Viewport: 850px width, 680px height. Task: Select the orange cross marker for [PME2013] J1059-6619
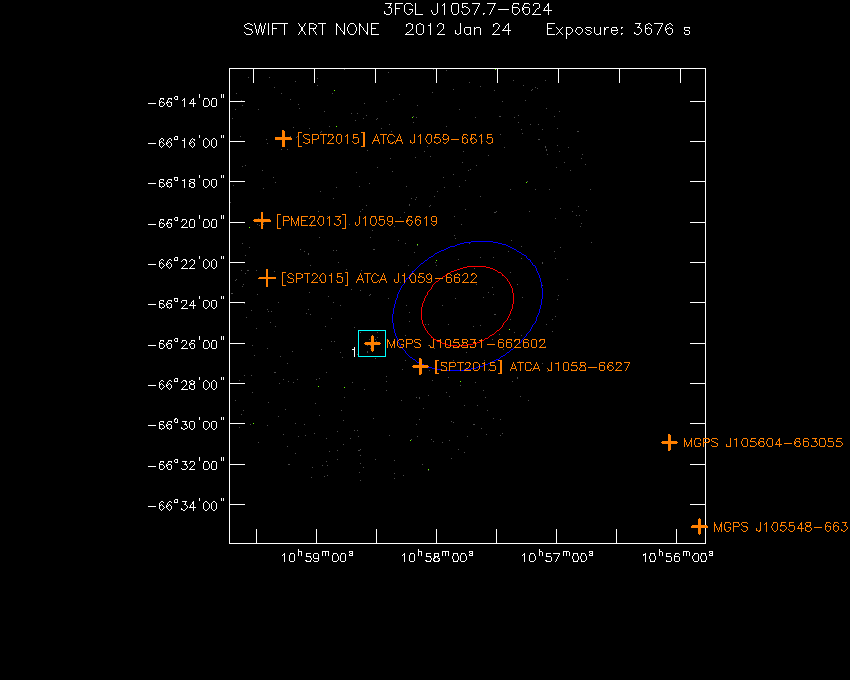pyautogui.click(x=262, y=221)
